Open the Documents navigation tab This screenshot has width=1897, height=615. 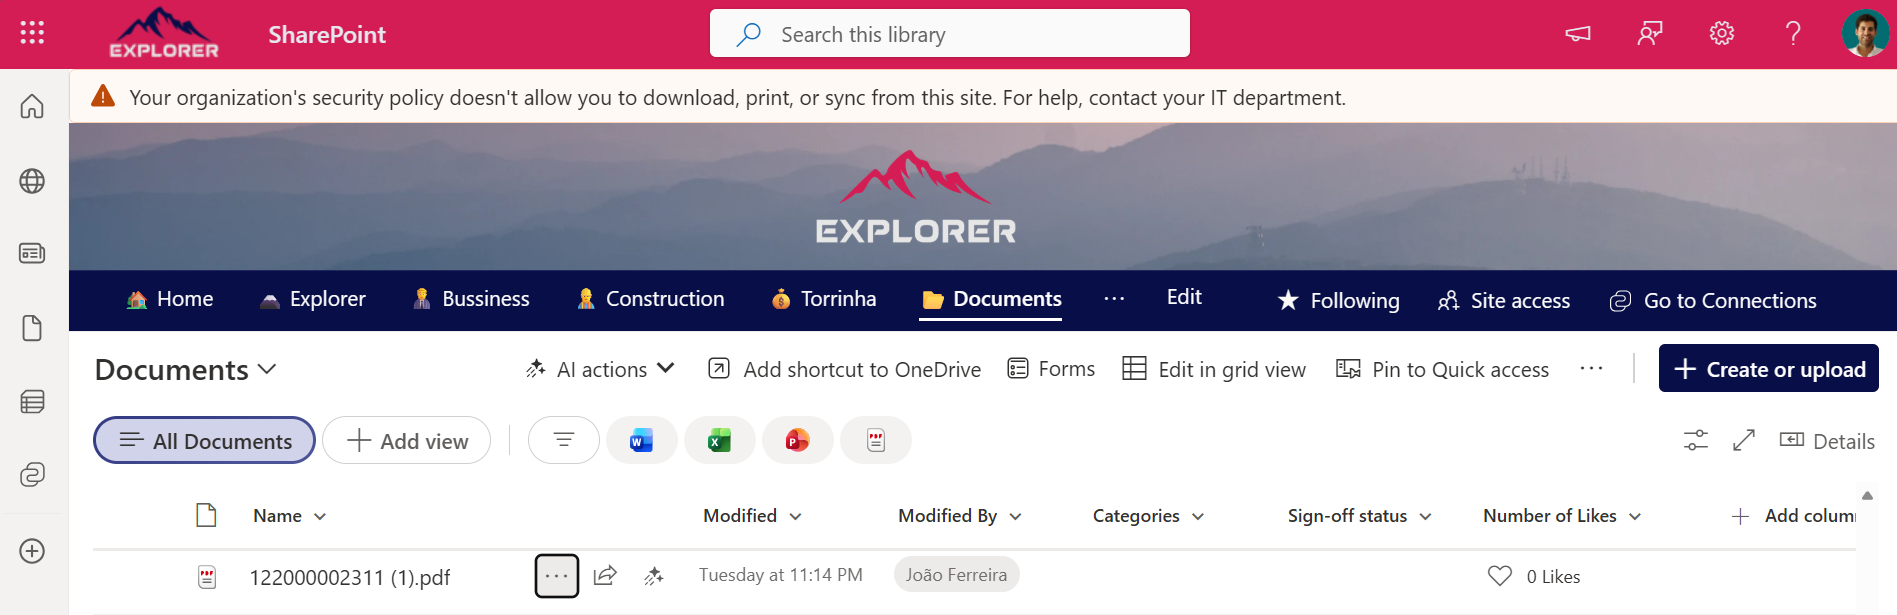click(x=991, y=299)
